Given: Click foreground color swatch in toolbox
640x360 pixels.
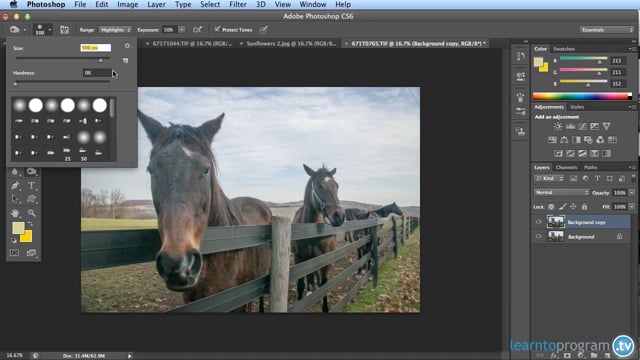Looking at the screenshot, I should tap(18, 228).
